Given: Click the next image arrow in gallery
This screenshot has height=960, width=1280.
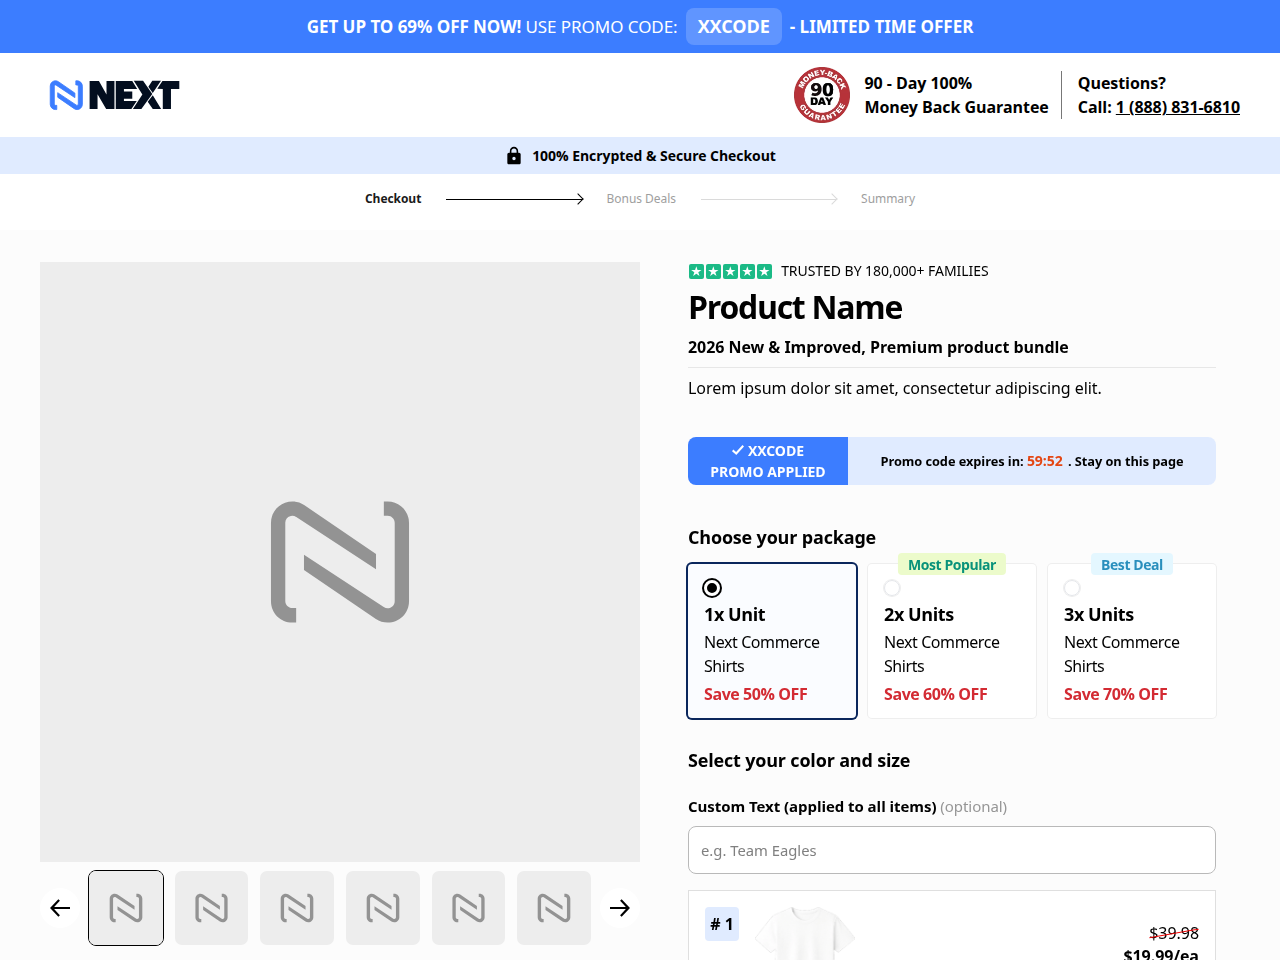Looking at the screenshot, I should 620,908.
